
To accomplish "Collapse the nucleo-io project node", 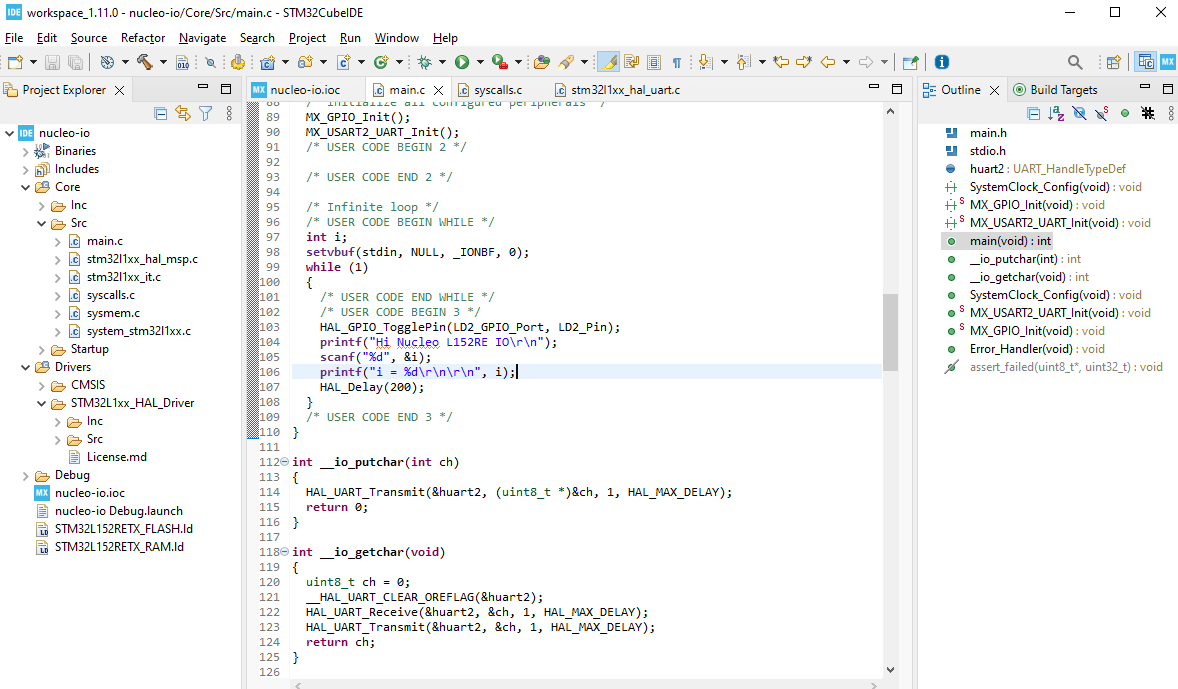I will pyautogui.click(x=9, y=133).
